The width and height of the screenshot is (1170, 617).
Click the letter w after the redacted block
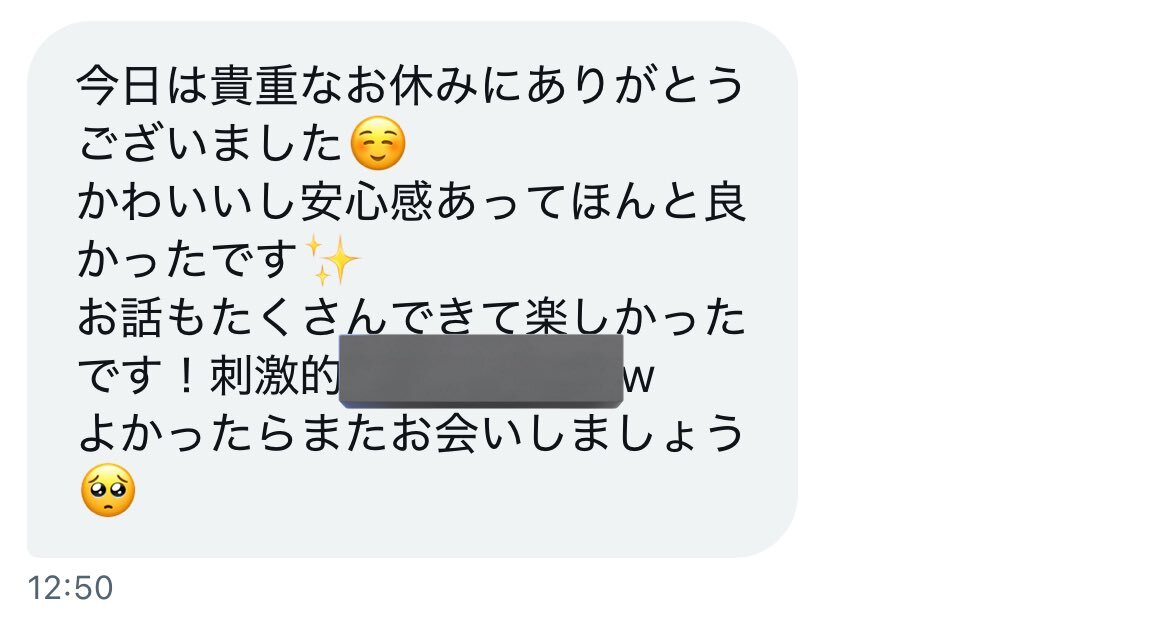[x=639, y=378]
